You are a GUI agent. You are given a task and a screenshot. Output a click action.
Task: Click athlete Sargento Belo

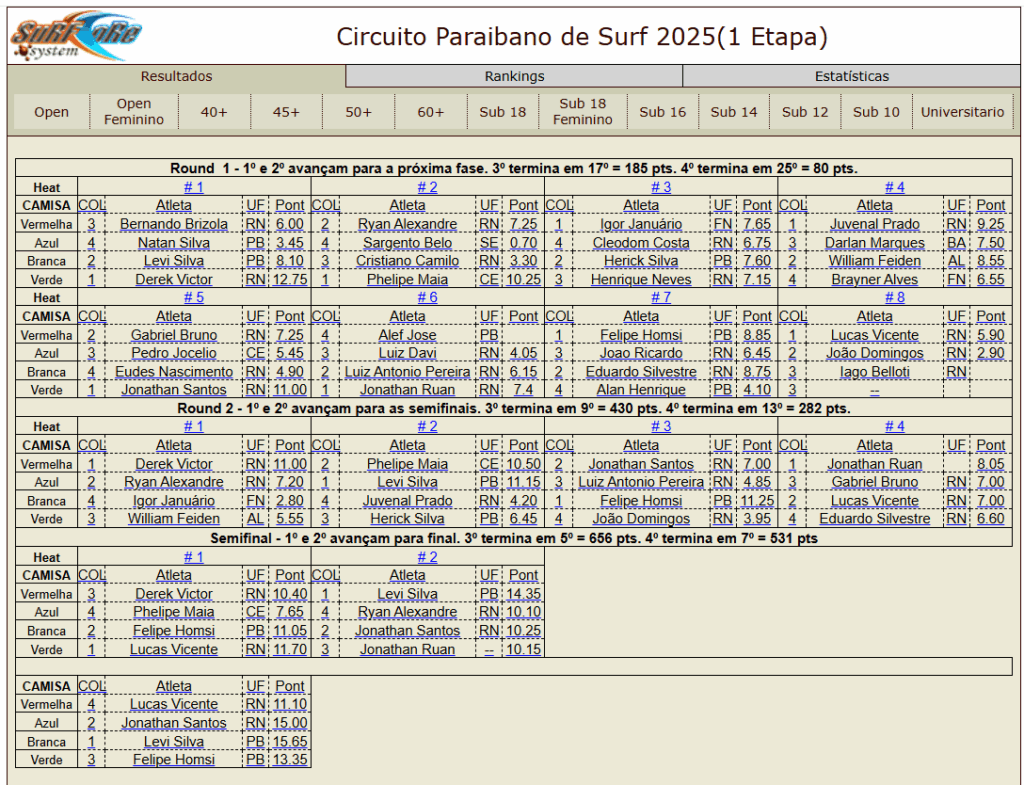pyautogui.click(x=407, y=243)
